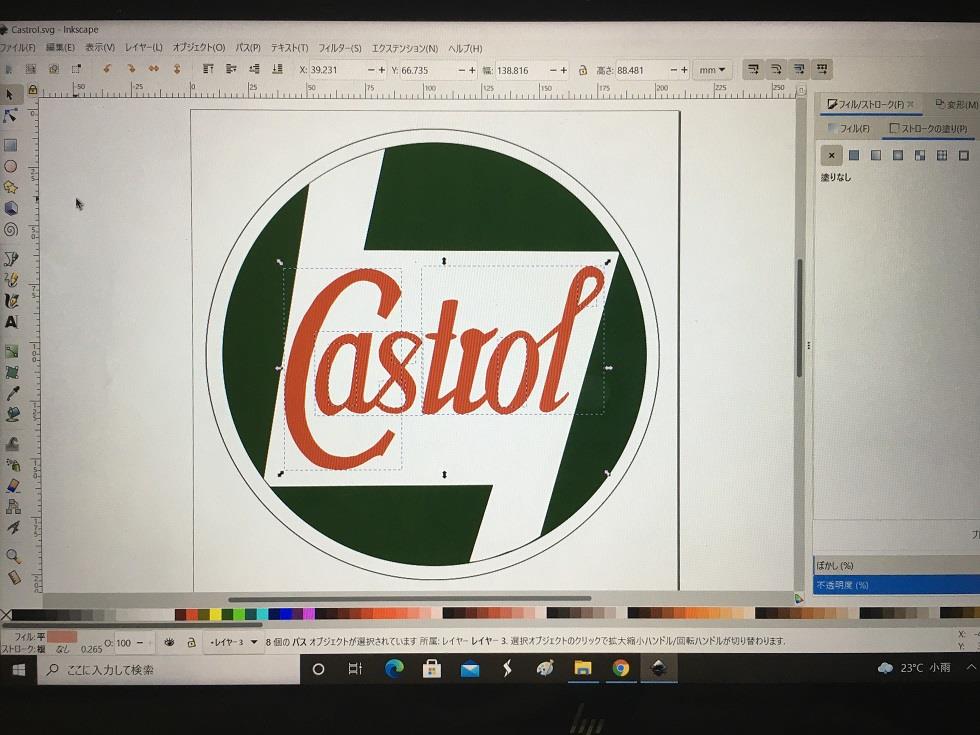Select the Calligraphy tool

pos(11,301)
